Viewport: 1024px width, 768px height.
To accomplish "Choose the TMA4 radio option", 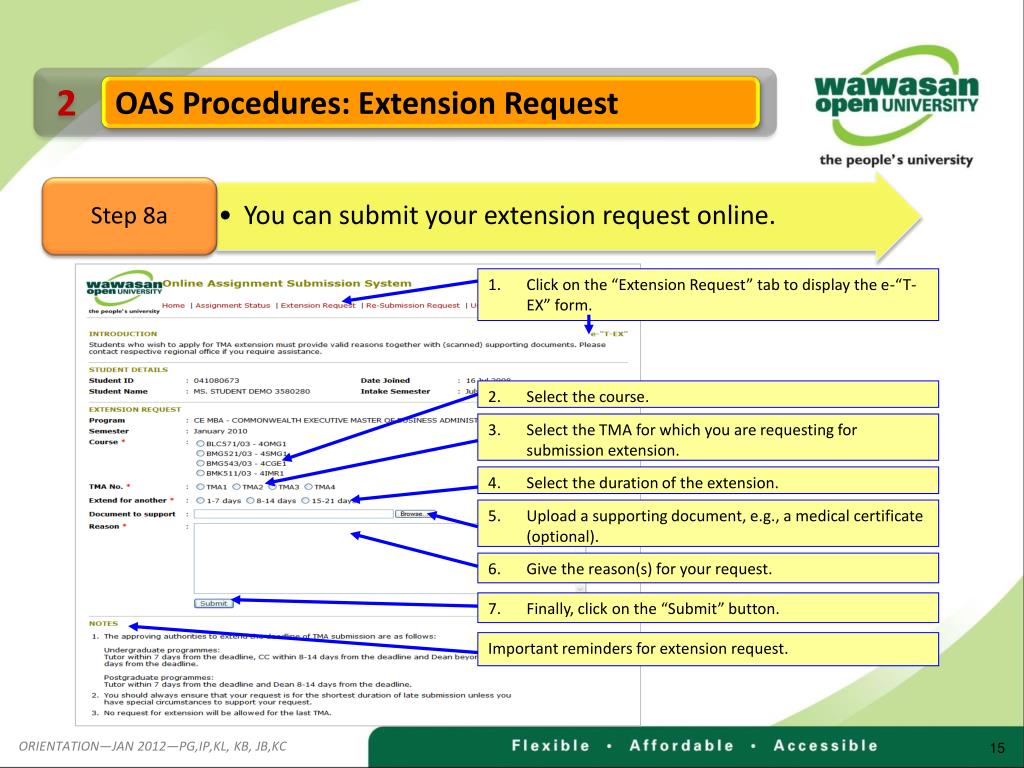I will coord(308,487).
